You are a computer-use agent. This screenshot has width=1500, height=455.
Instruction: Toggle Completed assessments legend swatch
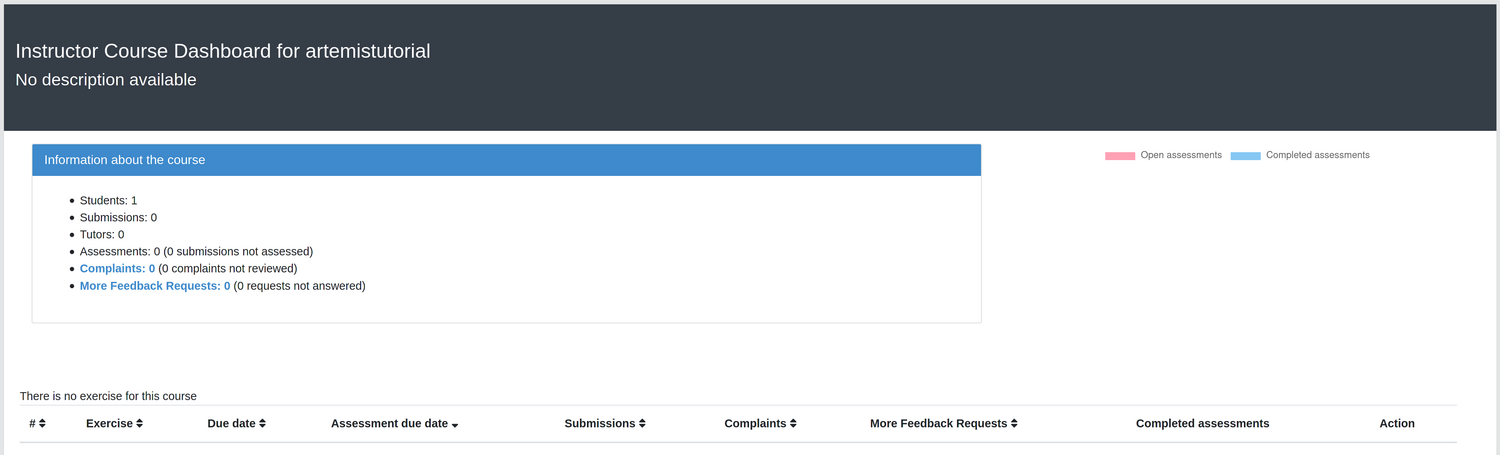(x=1245, y=156)
